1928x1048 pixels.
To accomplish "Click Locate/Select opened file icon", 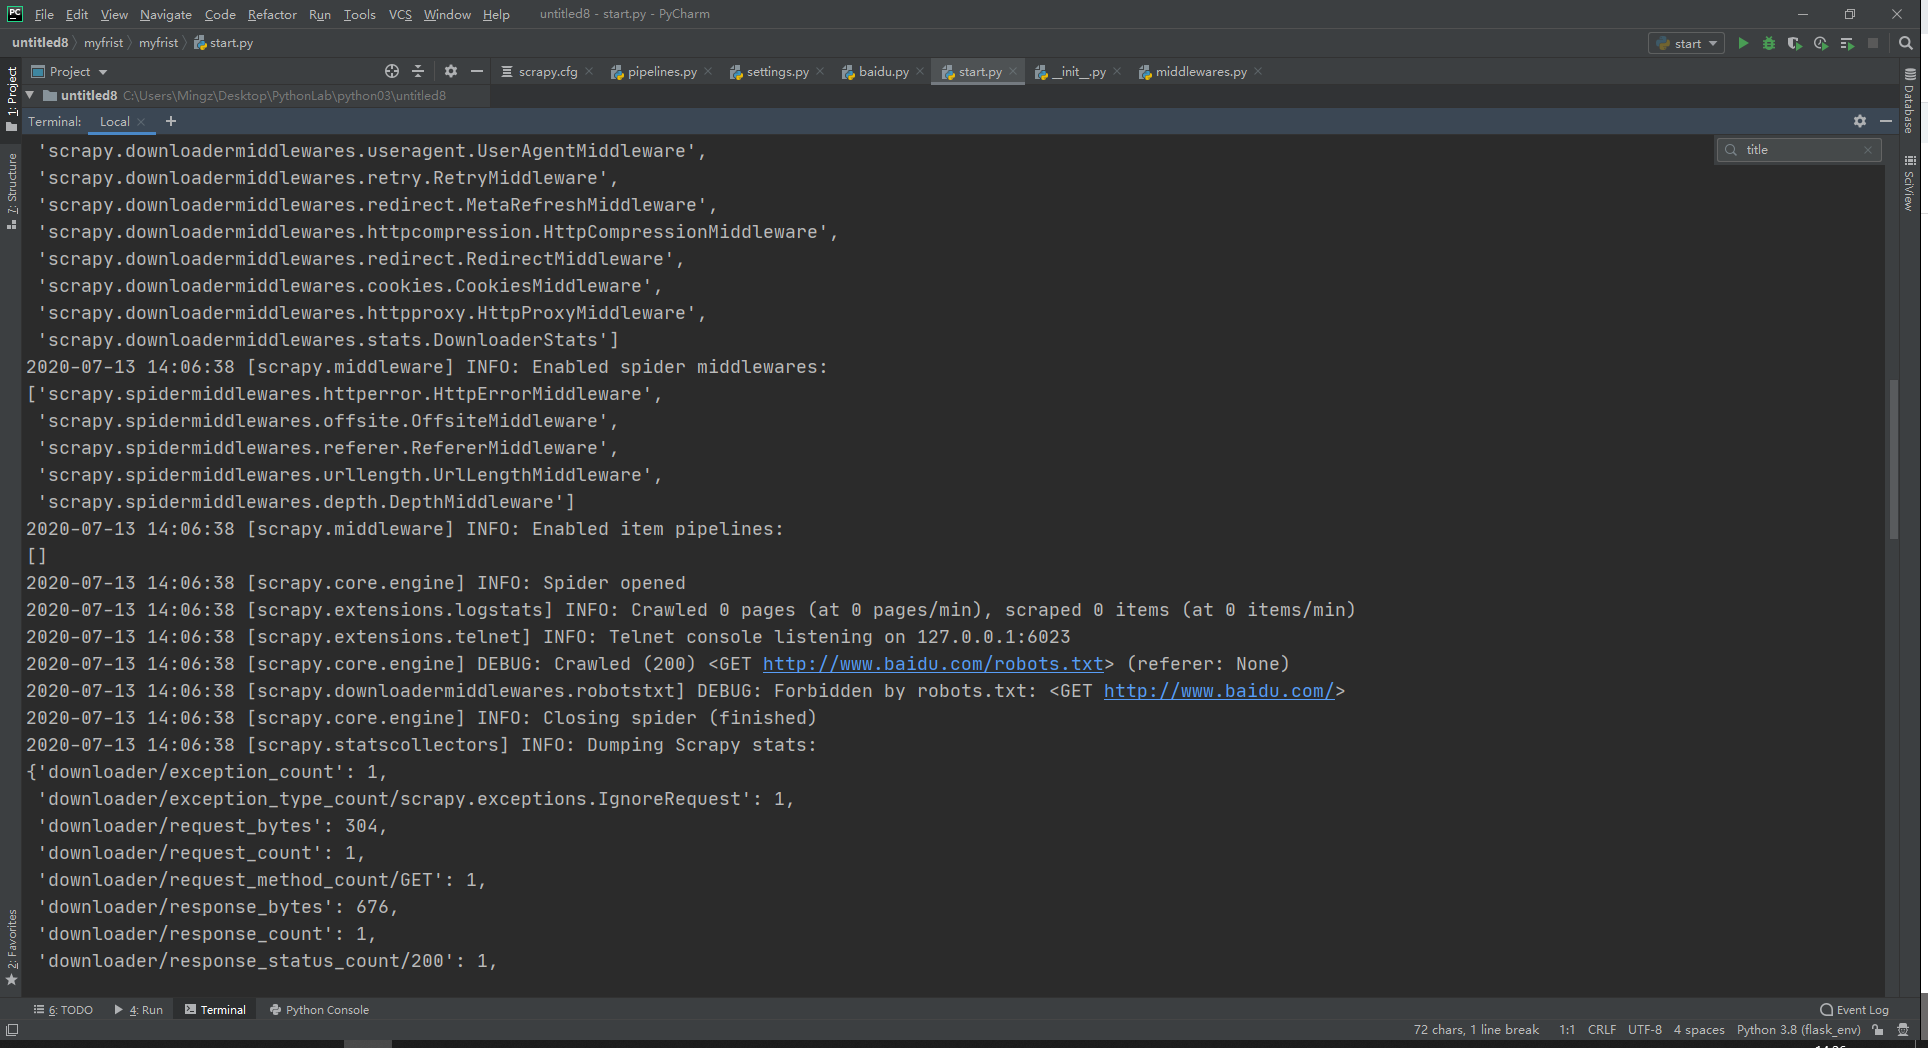I will [392, 71].
